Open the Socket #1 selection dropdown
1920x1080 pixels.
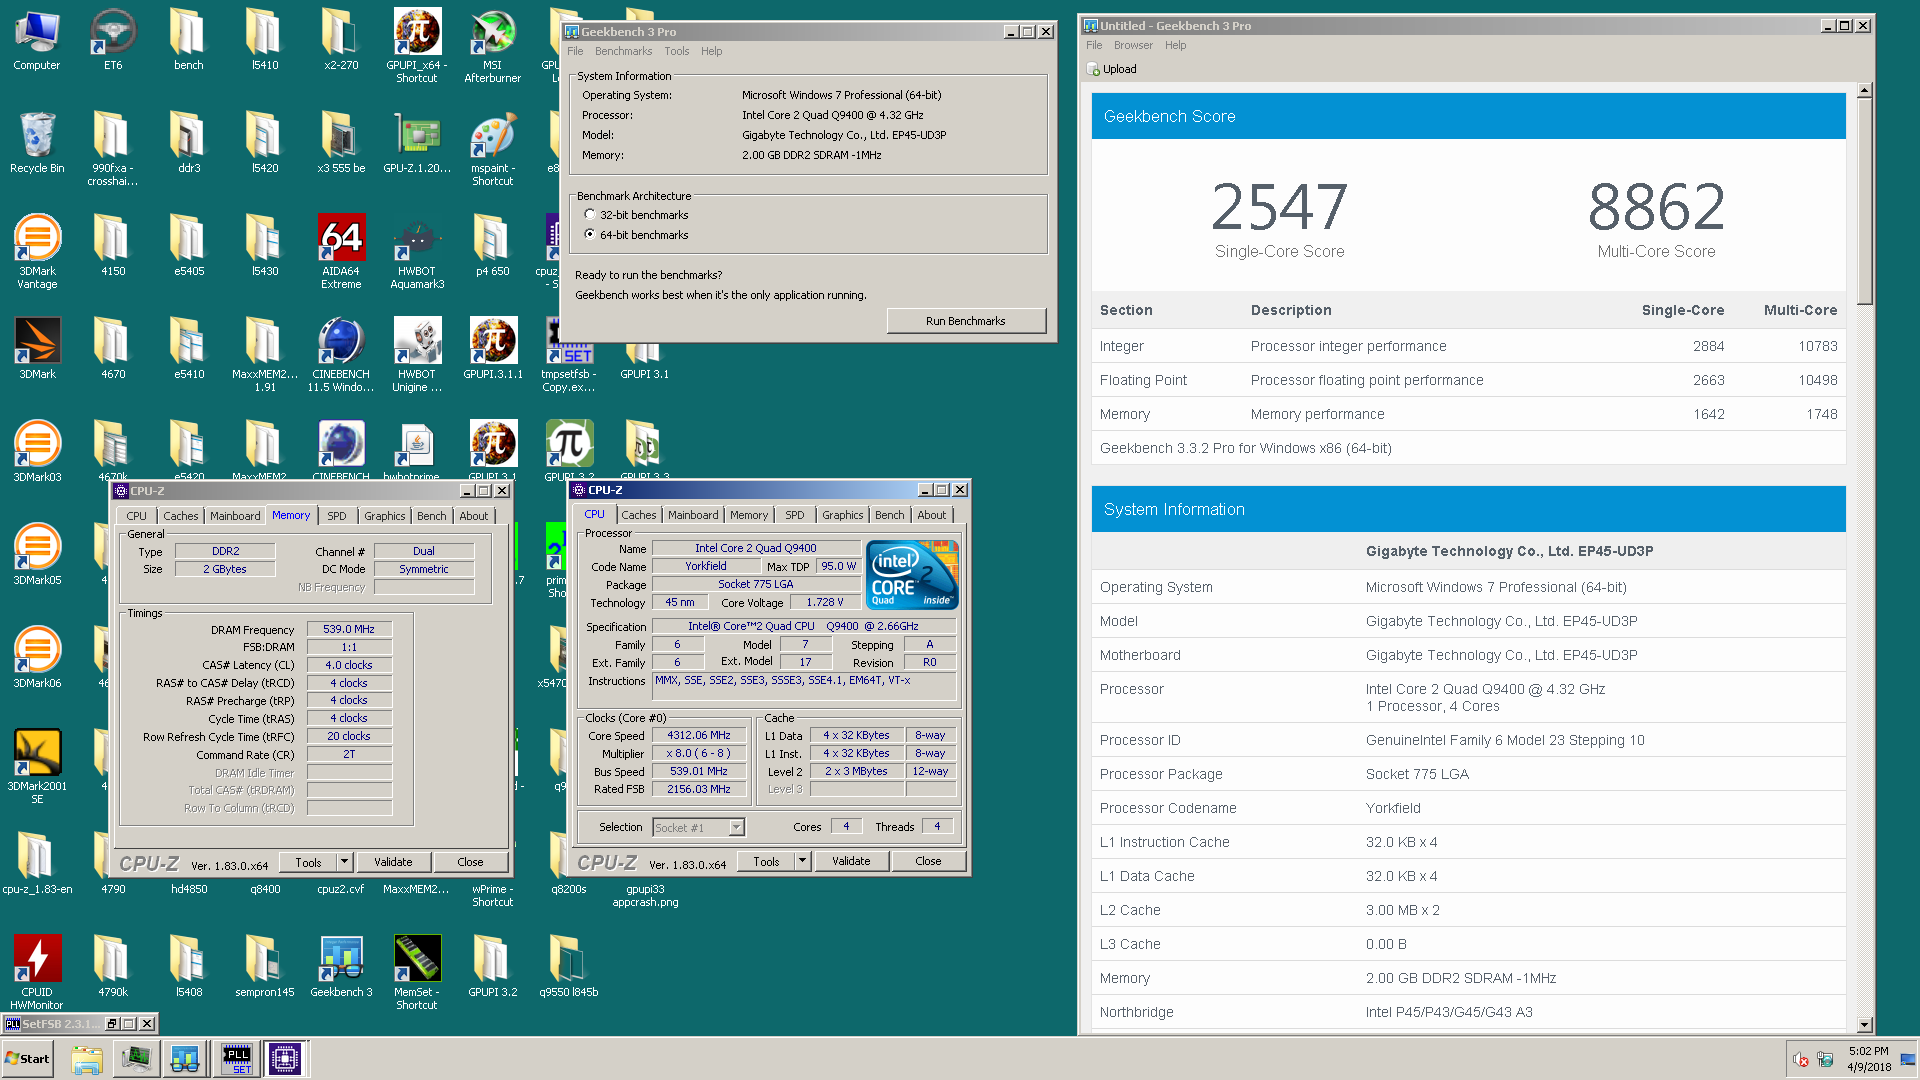[698, 827]
